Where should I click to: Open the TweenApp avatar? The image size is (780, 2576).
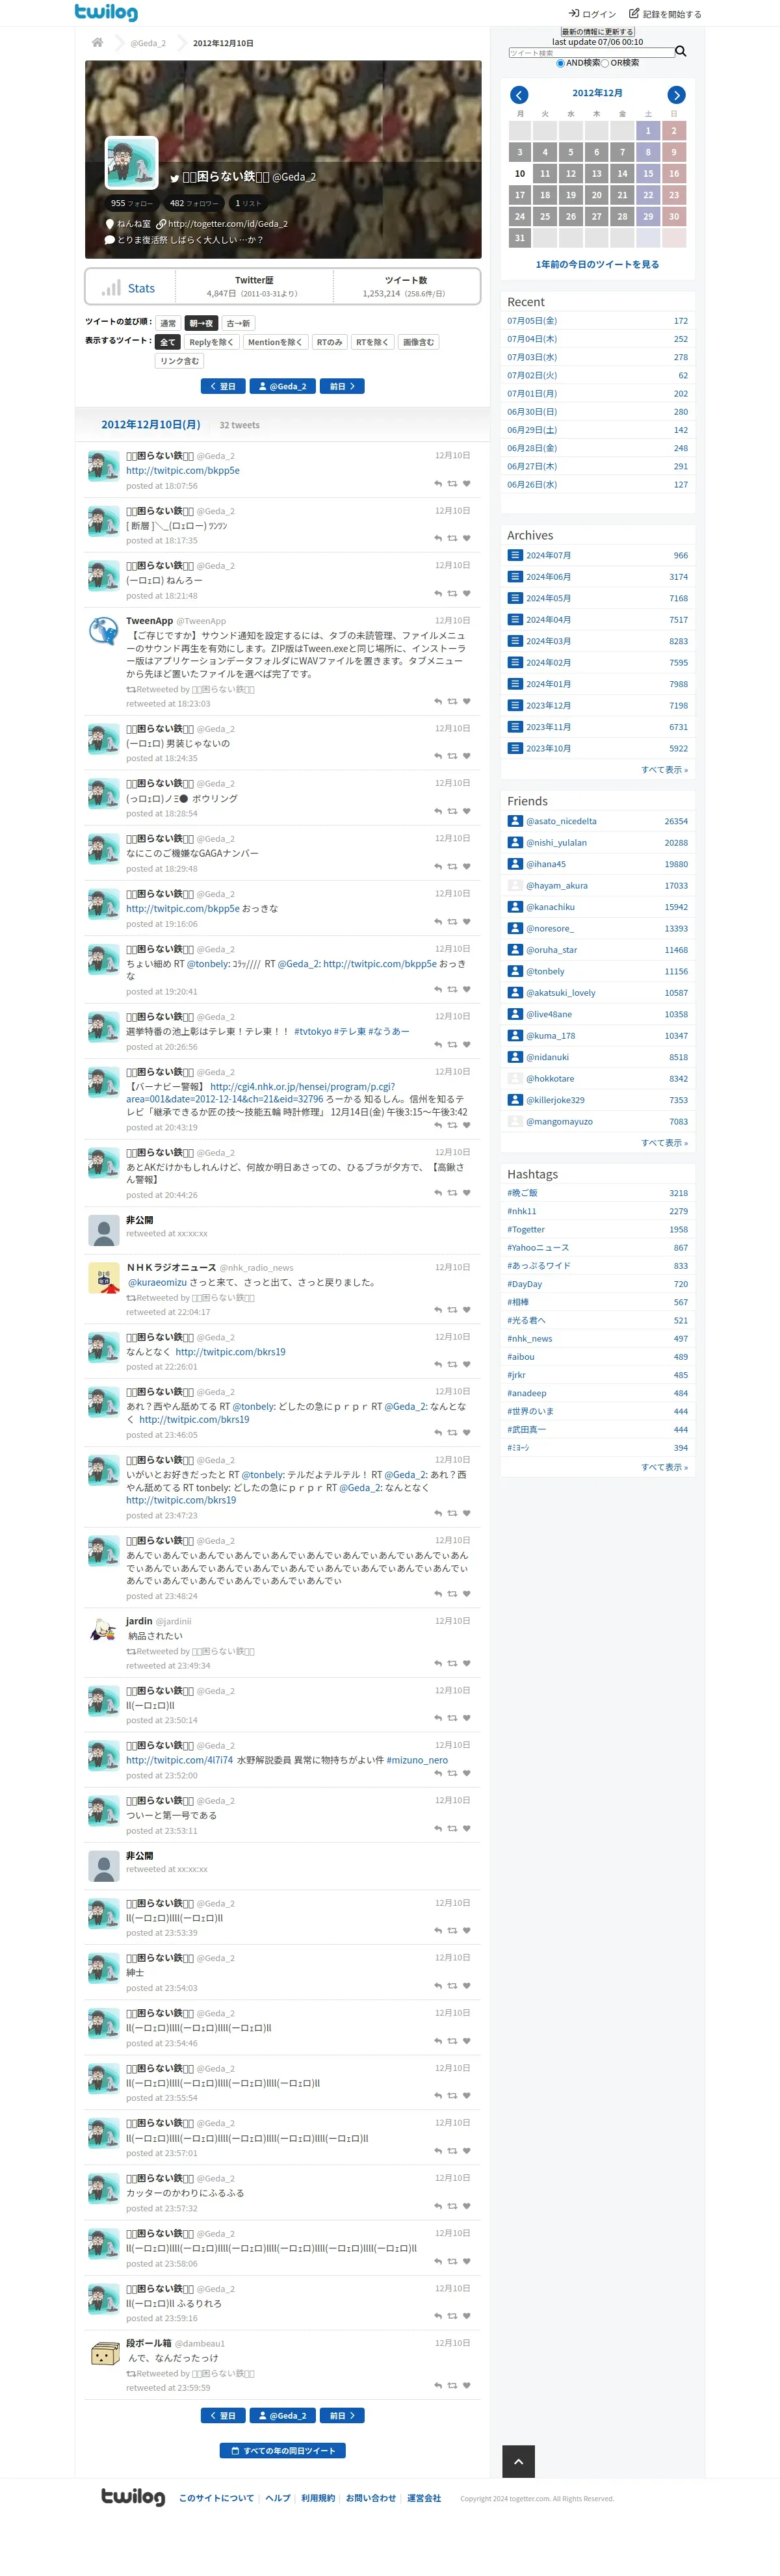pyautogui.click(x=104, y=631)
